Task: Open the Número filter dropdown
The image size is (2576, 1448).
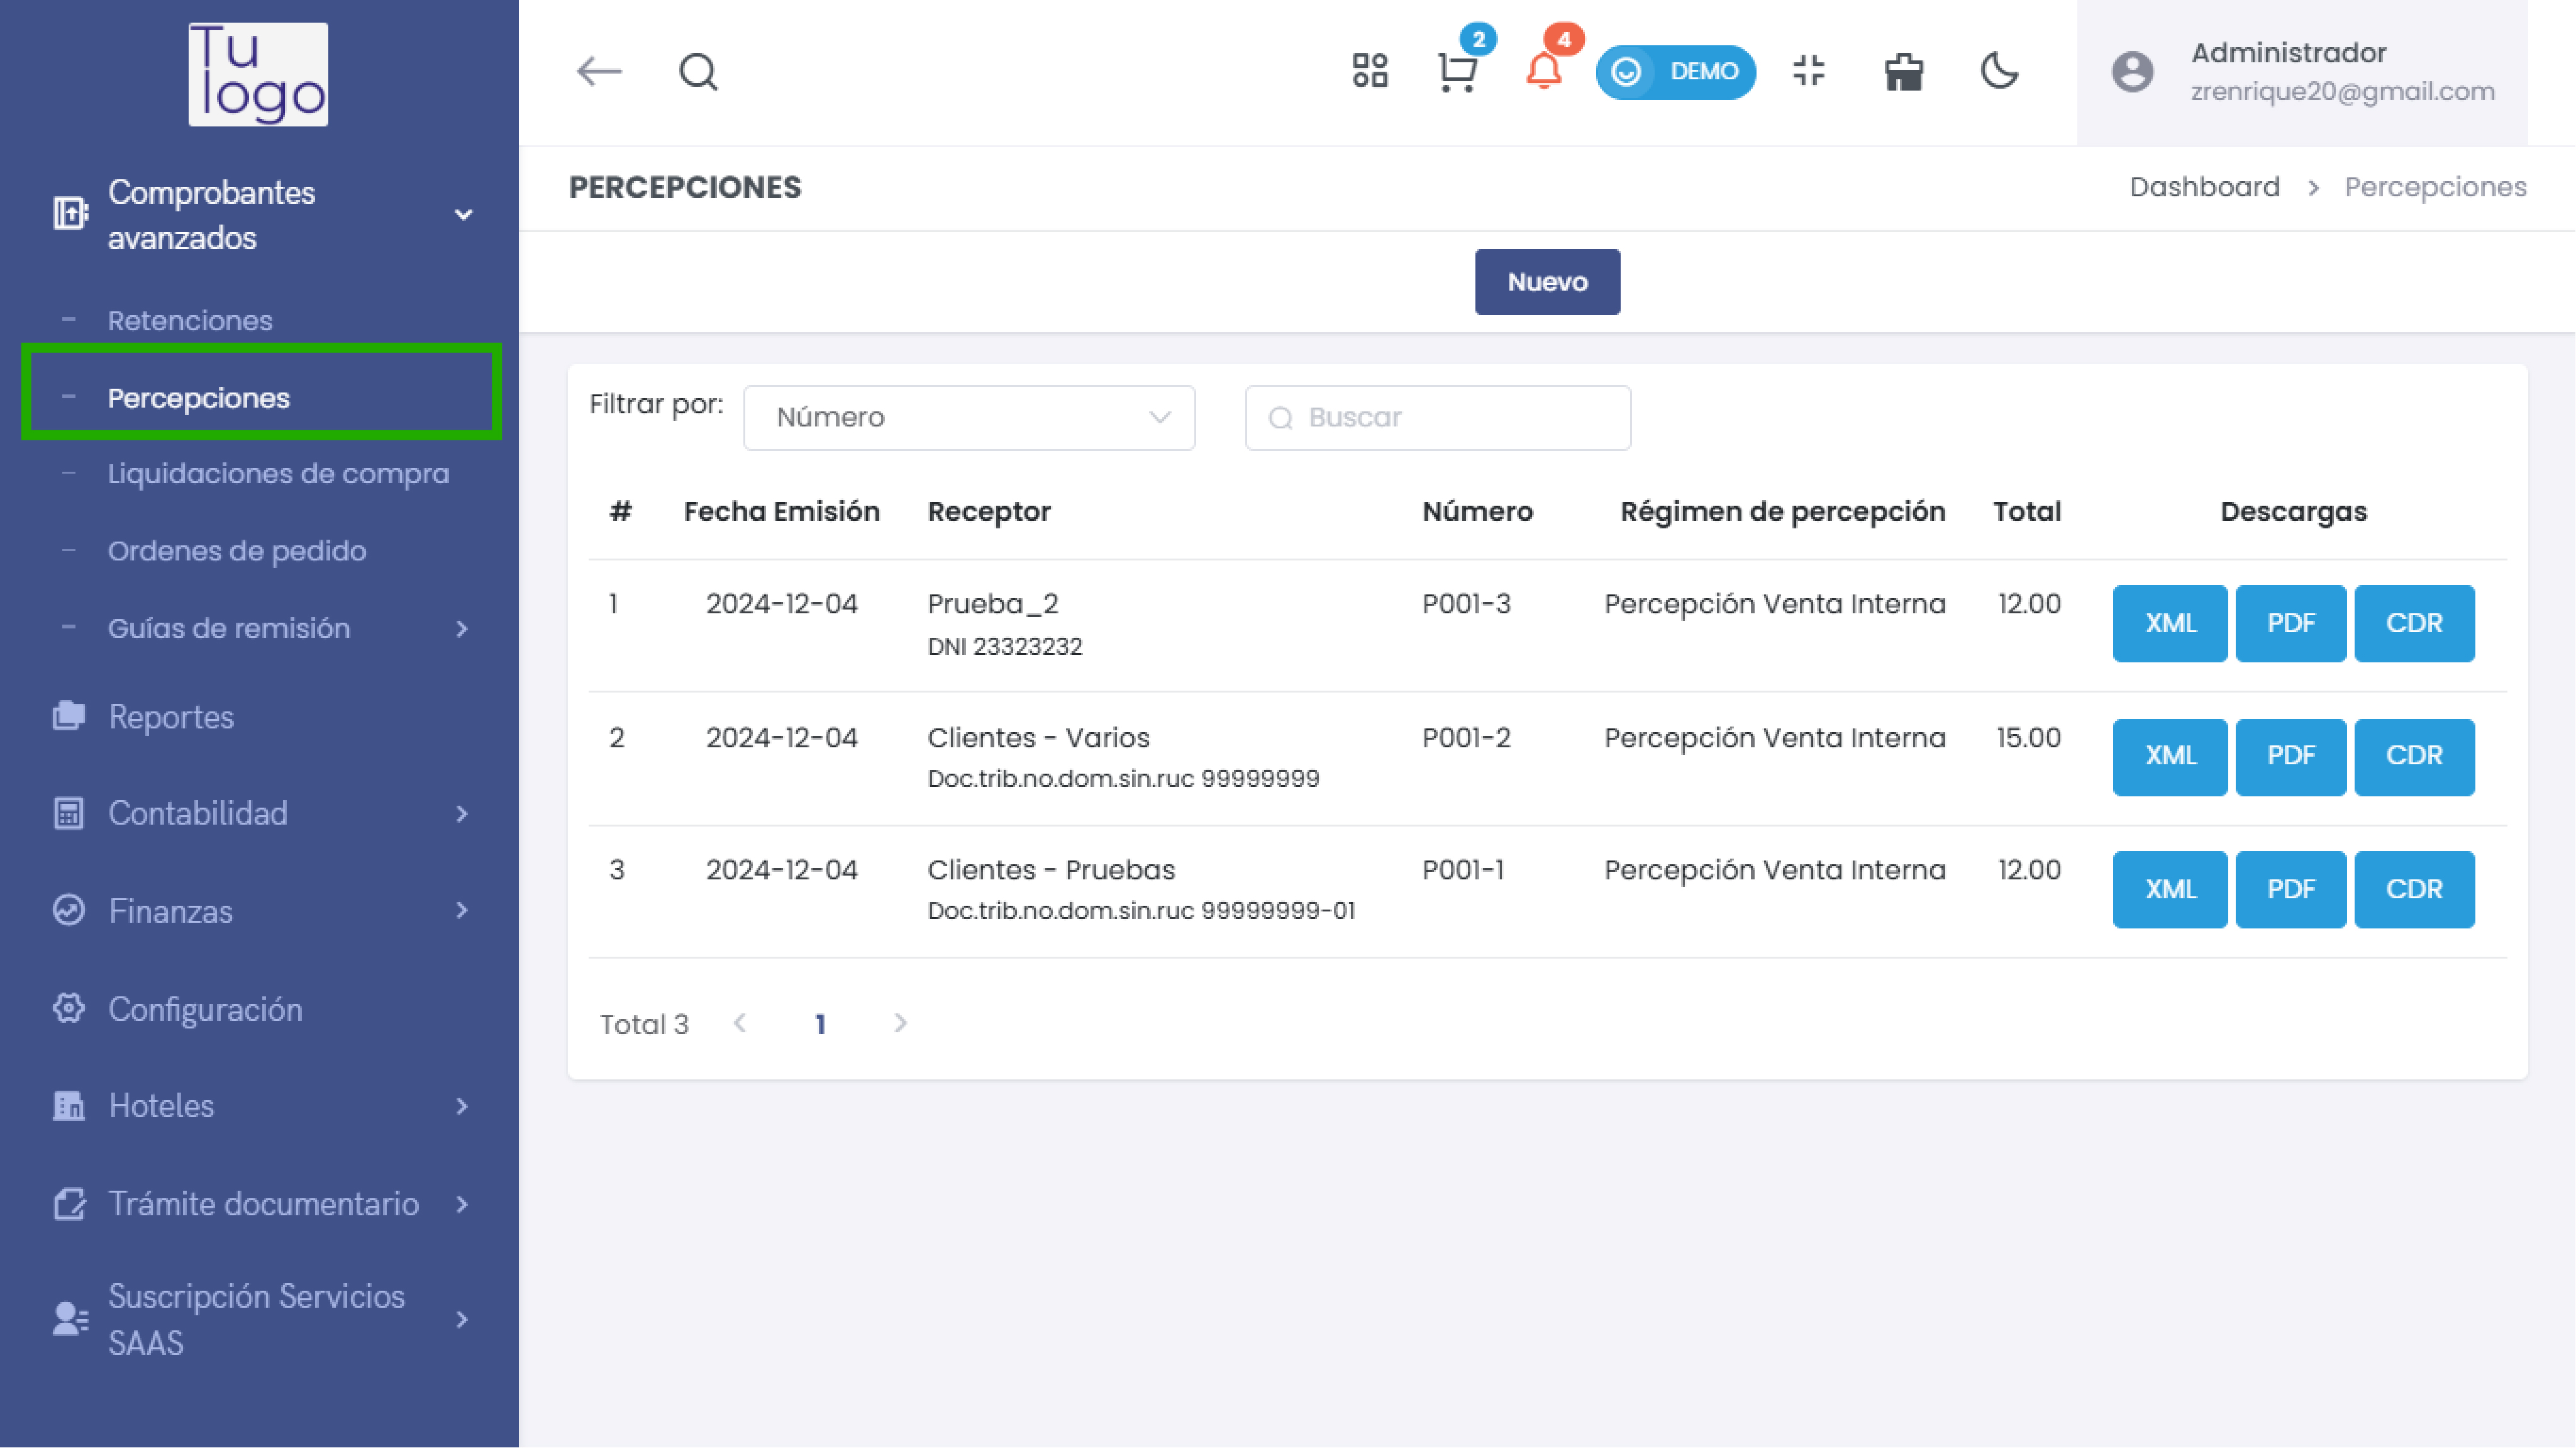Action: (968, 417)
